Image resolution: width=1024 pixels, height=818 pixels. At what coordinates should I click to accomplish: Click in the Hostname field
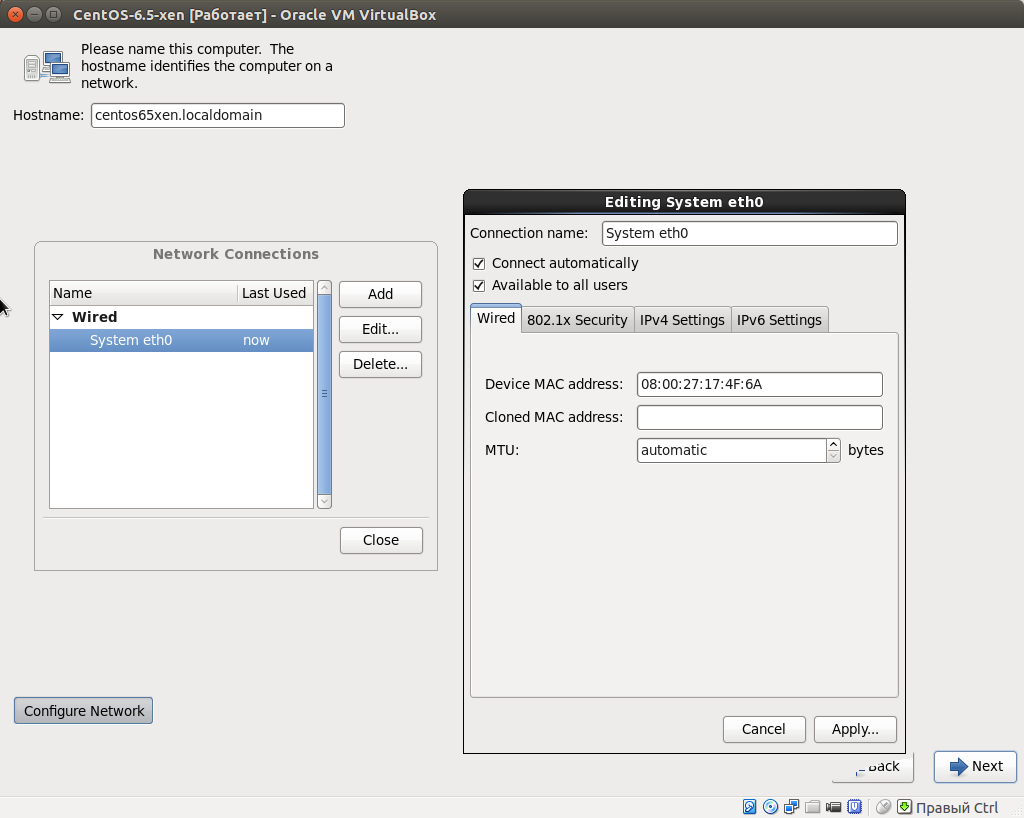pyautogui.click(x=217, y=116)
